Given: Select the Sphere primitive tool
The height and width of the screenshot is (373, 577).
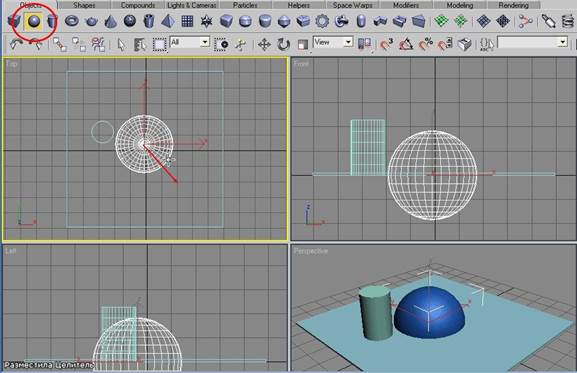Looking at the screenshot, I should pyautogui.click(x=33, y=21).
